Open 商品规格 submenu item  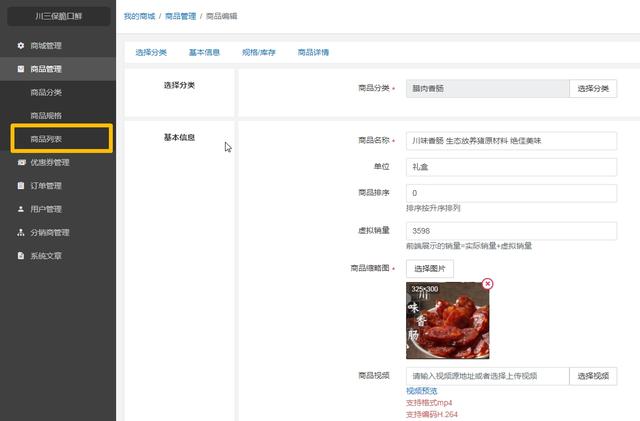point(58,116)
